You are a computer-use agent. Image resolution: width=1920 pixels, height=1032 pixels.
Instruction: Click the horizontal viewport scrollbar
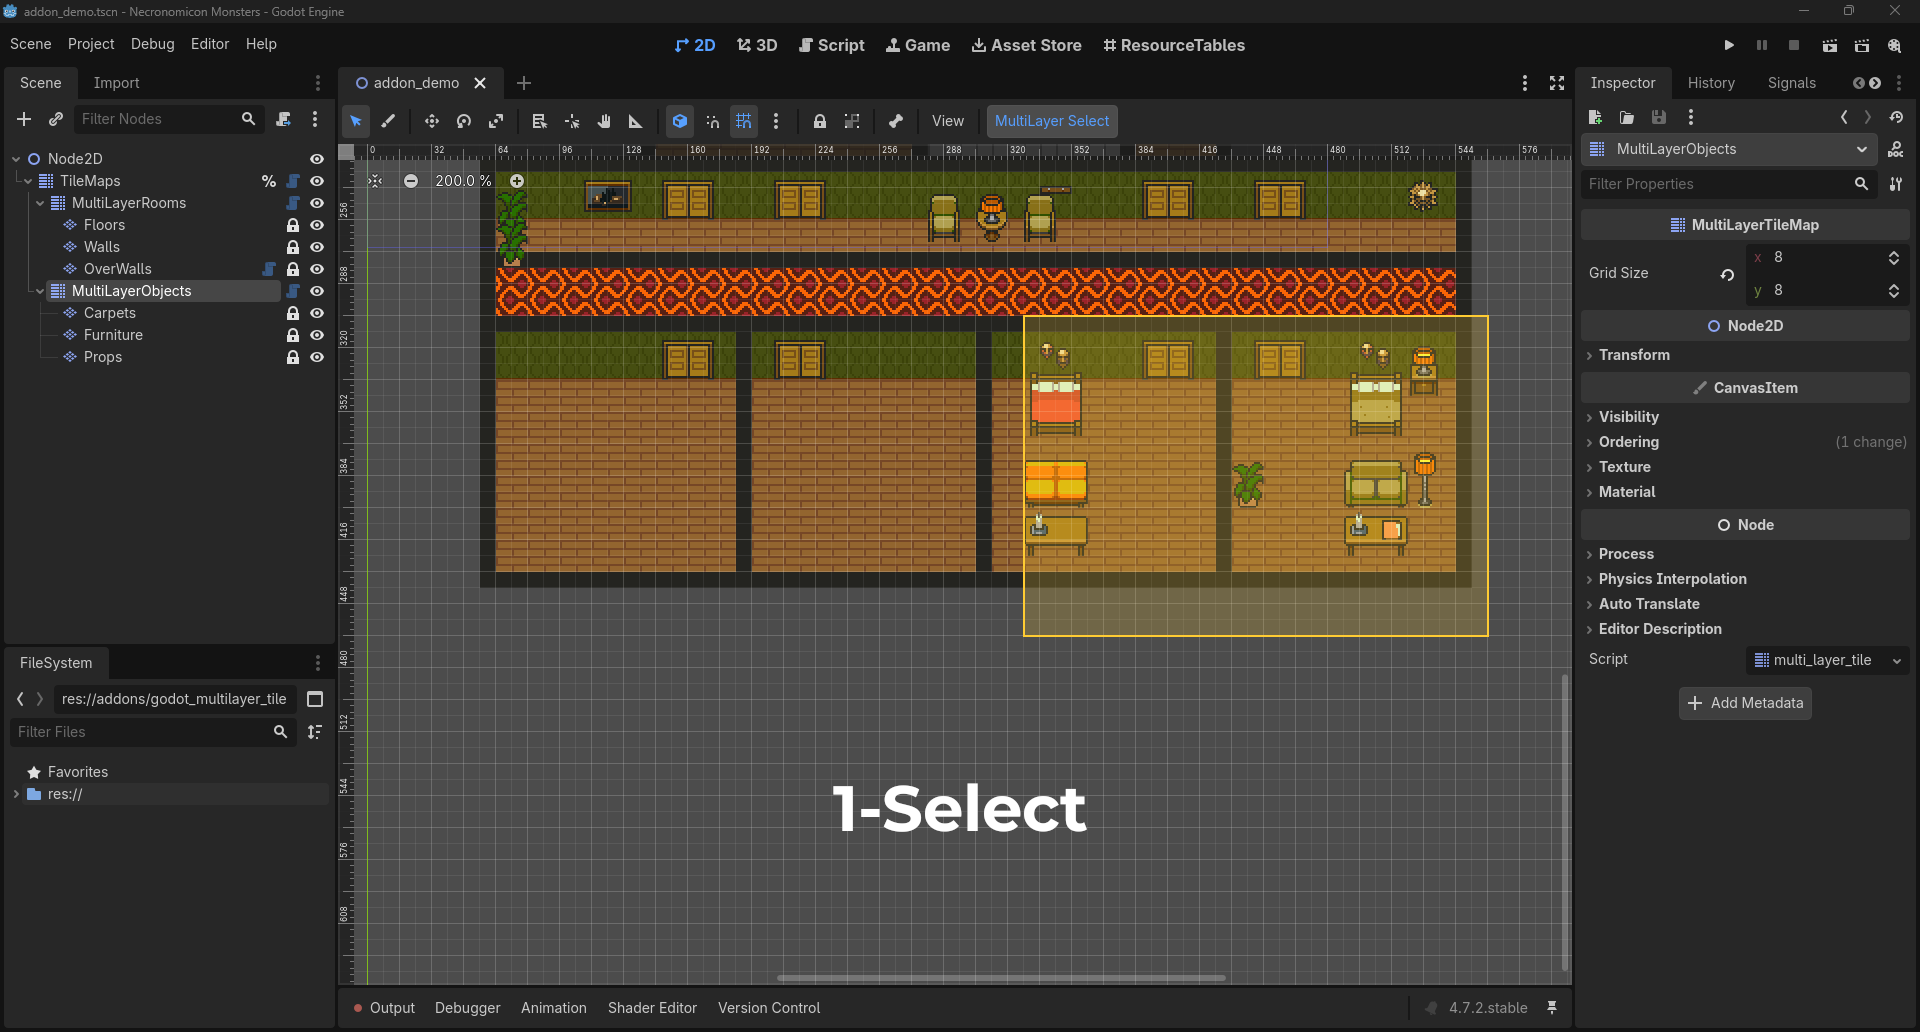click(1001, 978)
